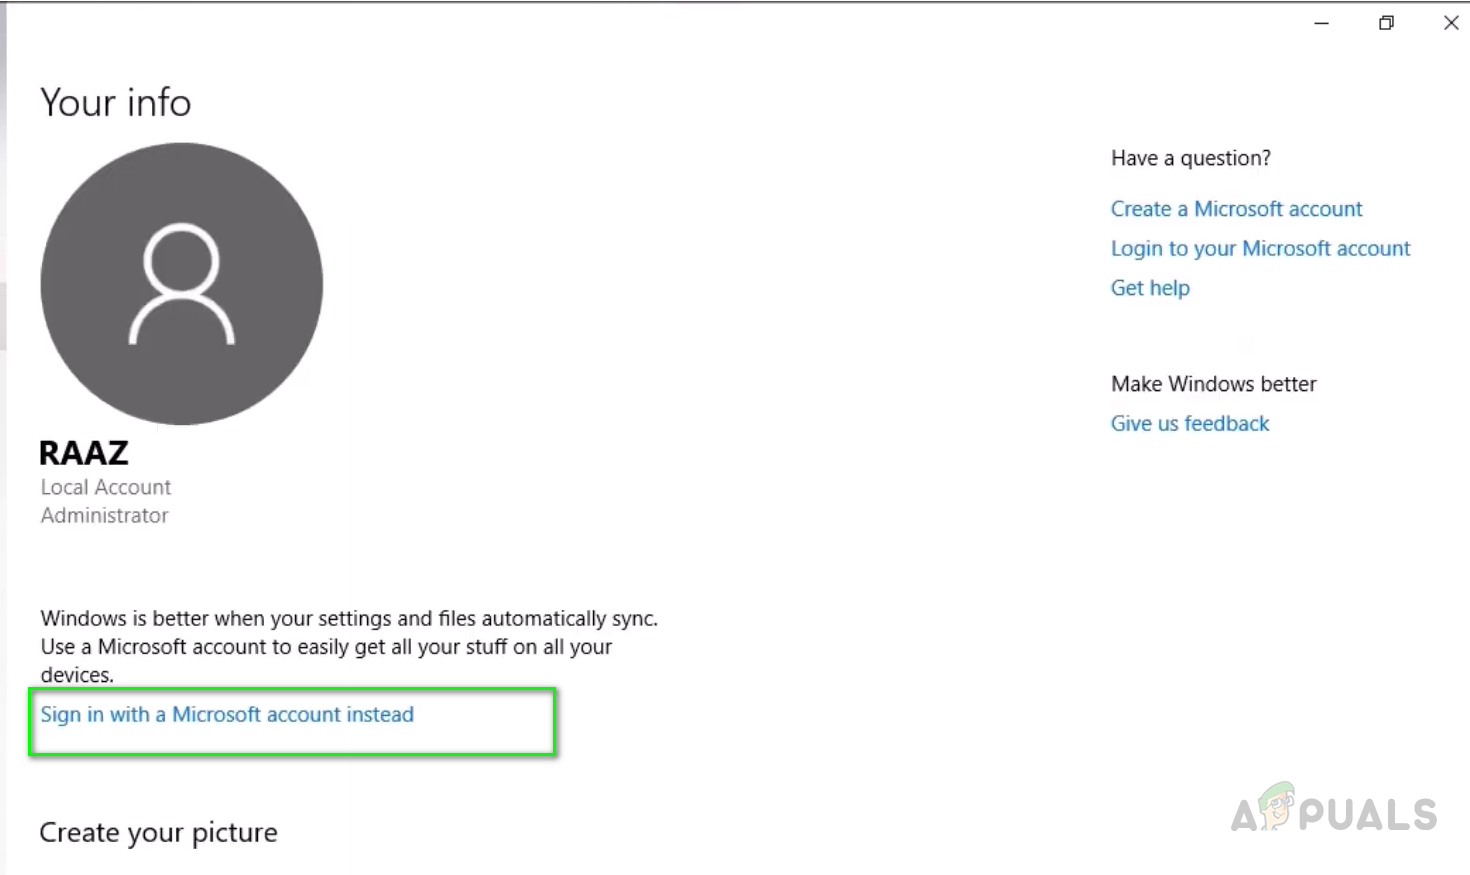Image resolution: width=1470 pixels, height=875 pixels.
Task: Open Login to your Microsoft account help
Action: click(1260, 249)
